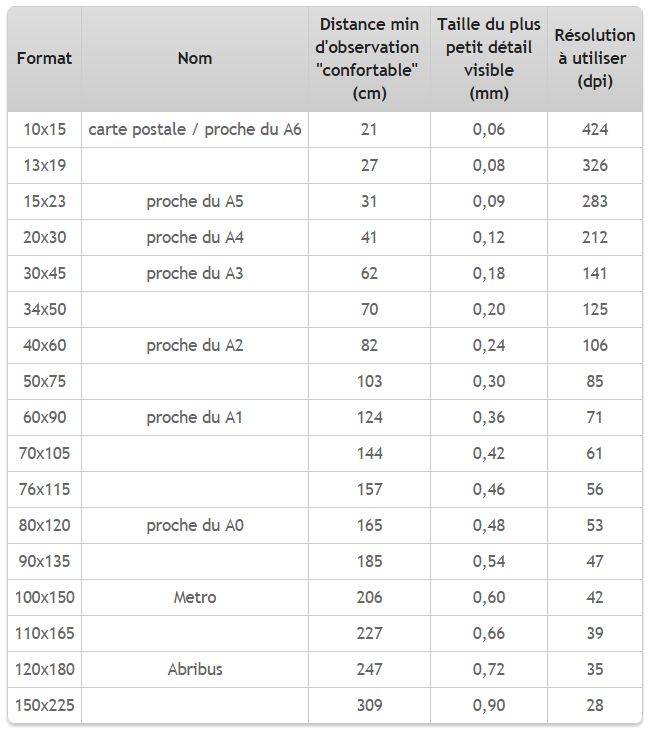Select the proche du A2 cell
This screenshot has width=651, height=730.
[195, 345]
